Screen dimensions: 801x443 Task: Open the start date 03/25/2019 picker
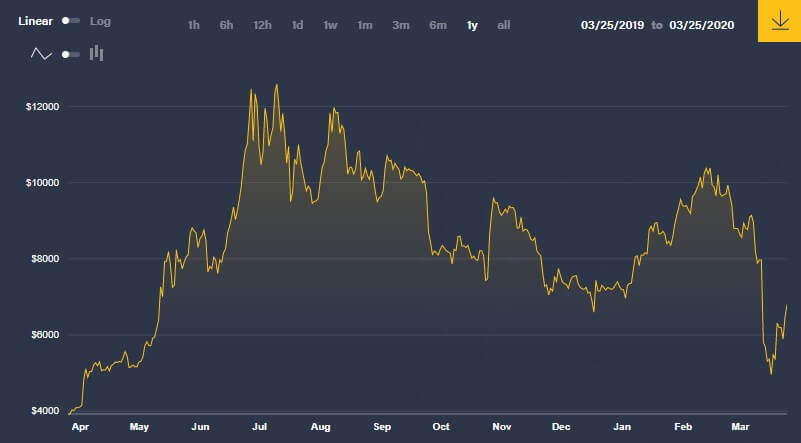point(613,25)
